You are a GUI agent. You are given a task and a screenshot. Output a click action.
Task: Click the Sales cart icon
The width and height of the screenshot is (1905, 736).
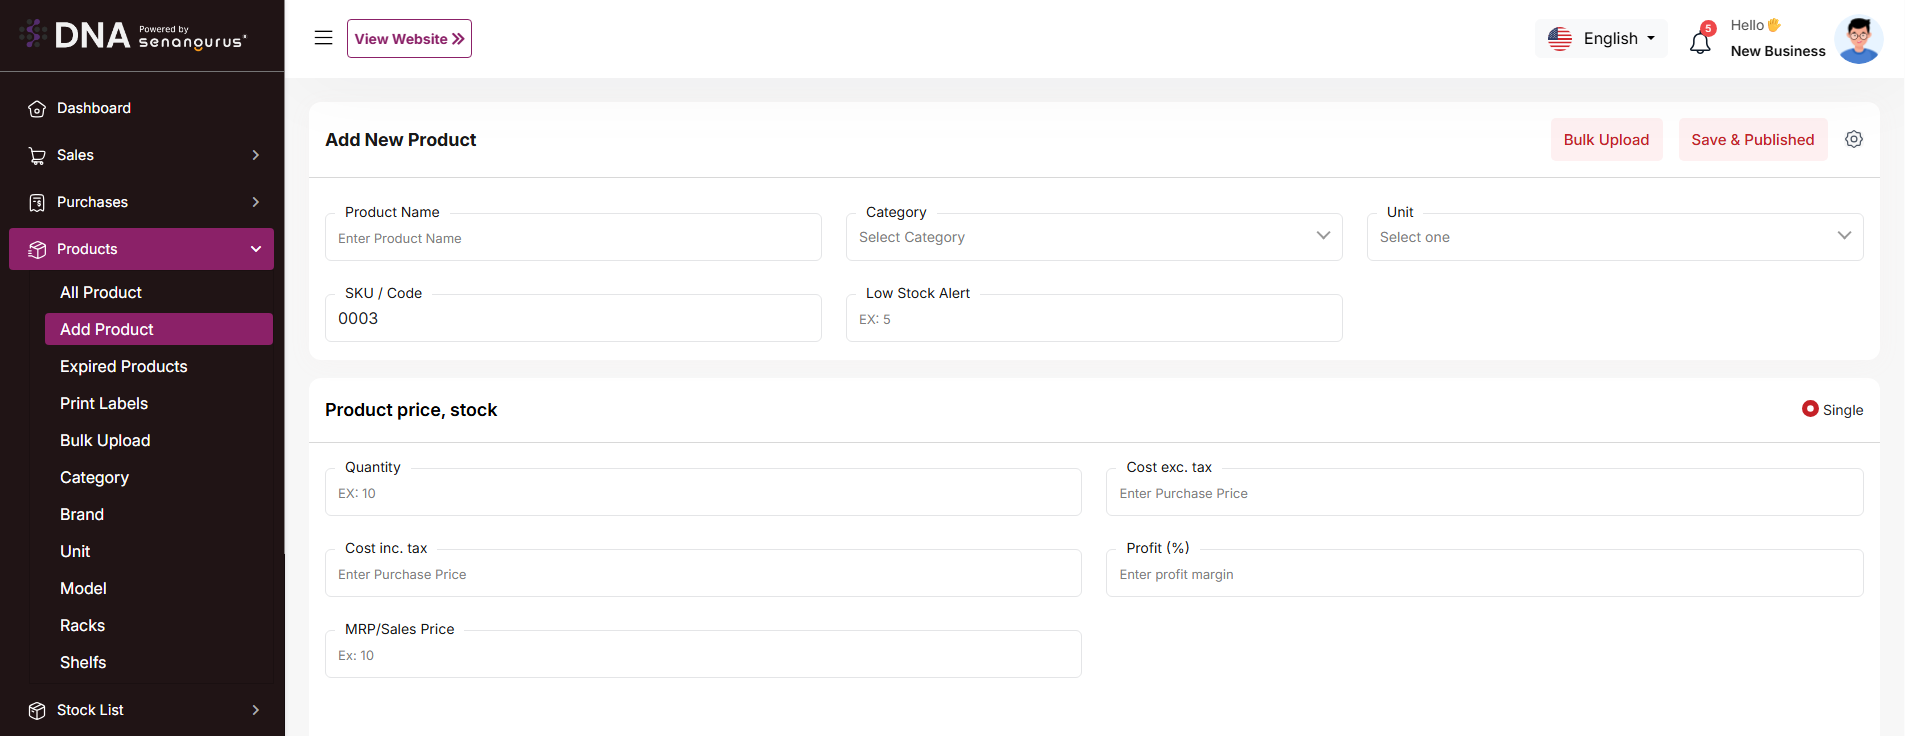coord(37,156)
